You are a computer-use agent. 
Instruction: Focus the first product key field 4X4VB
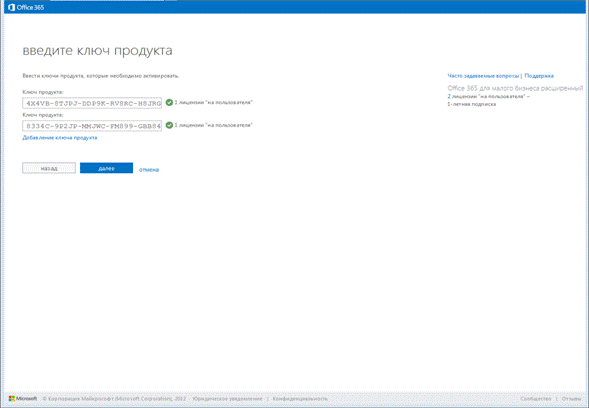coord(92,103)
